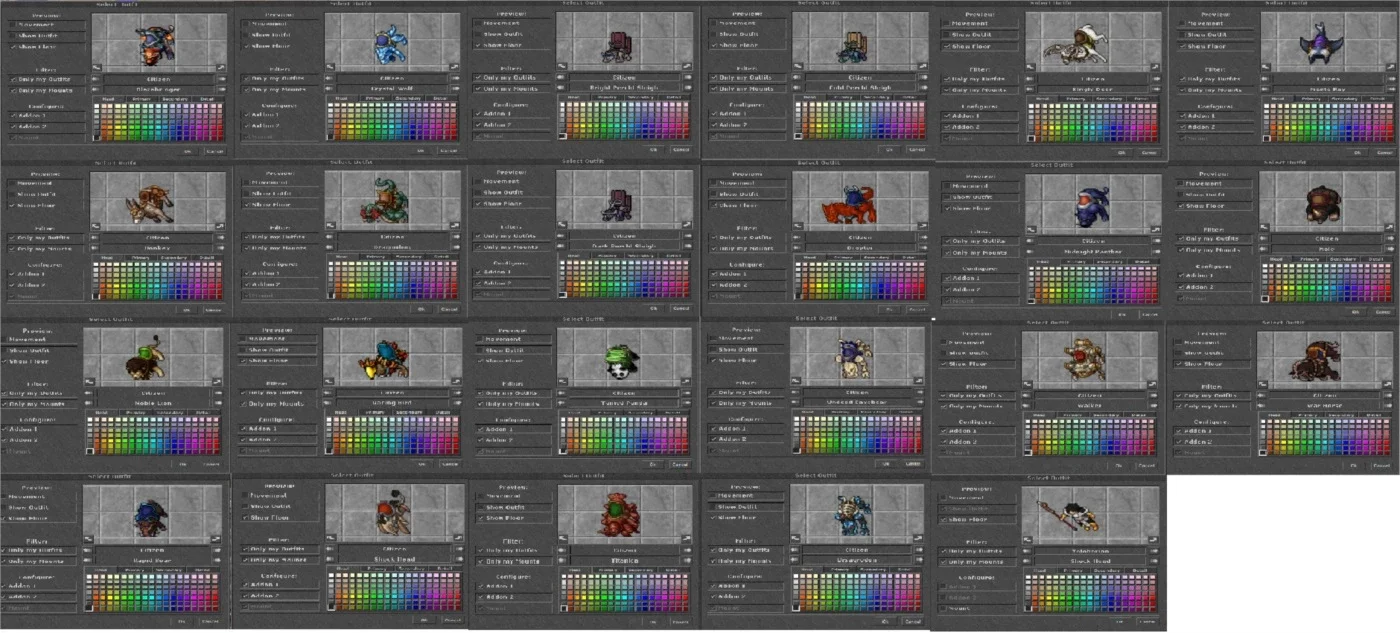Screen dimensions: 1400x633
Task: Click the Tamed Panda mount preview
Action: click(x=625, y=357)
